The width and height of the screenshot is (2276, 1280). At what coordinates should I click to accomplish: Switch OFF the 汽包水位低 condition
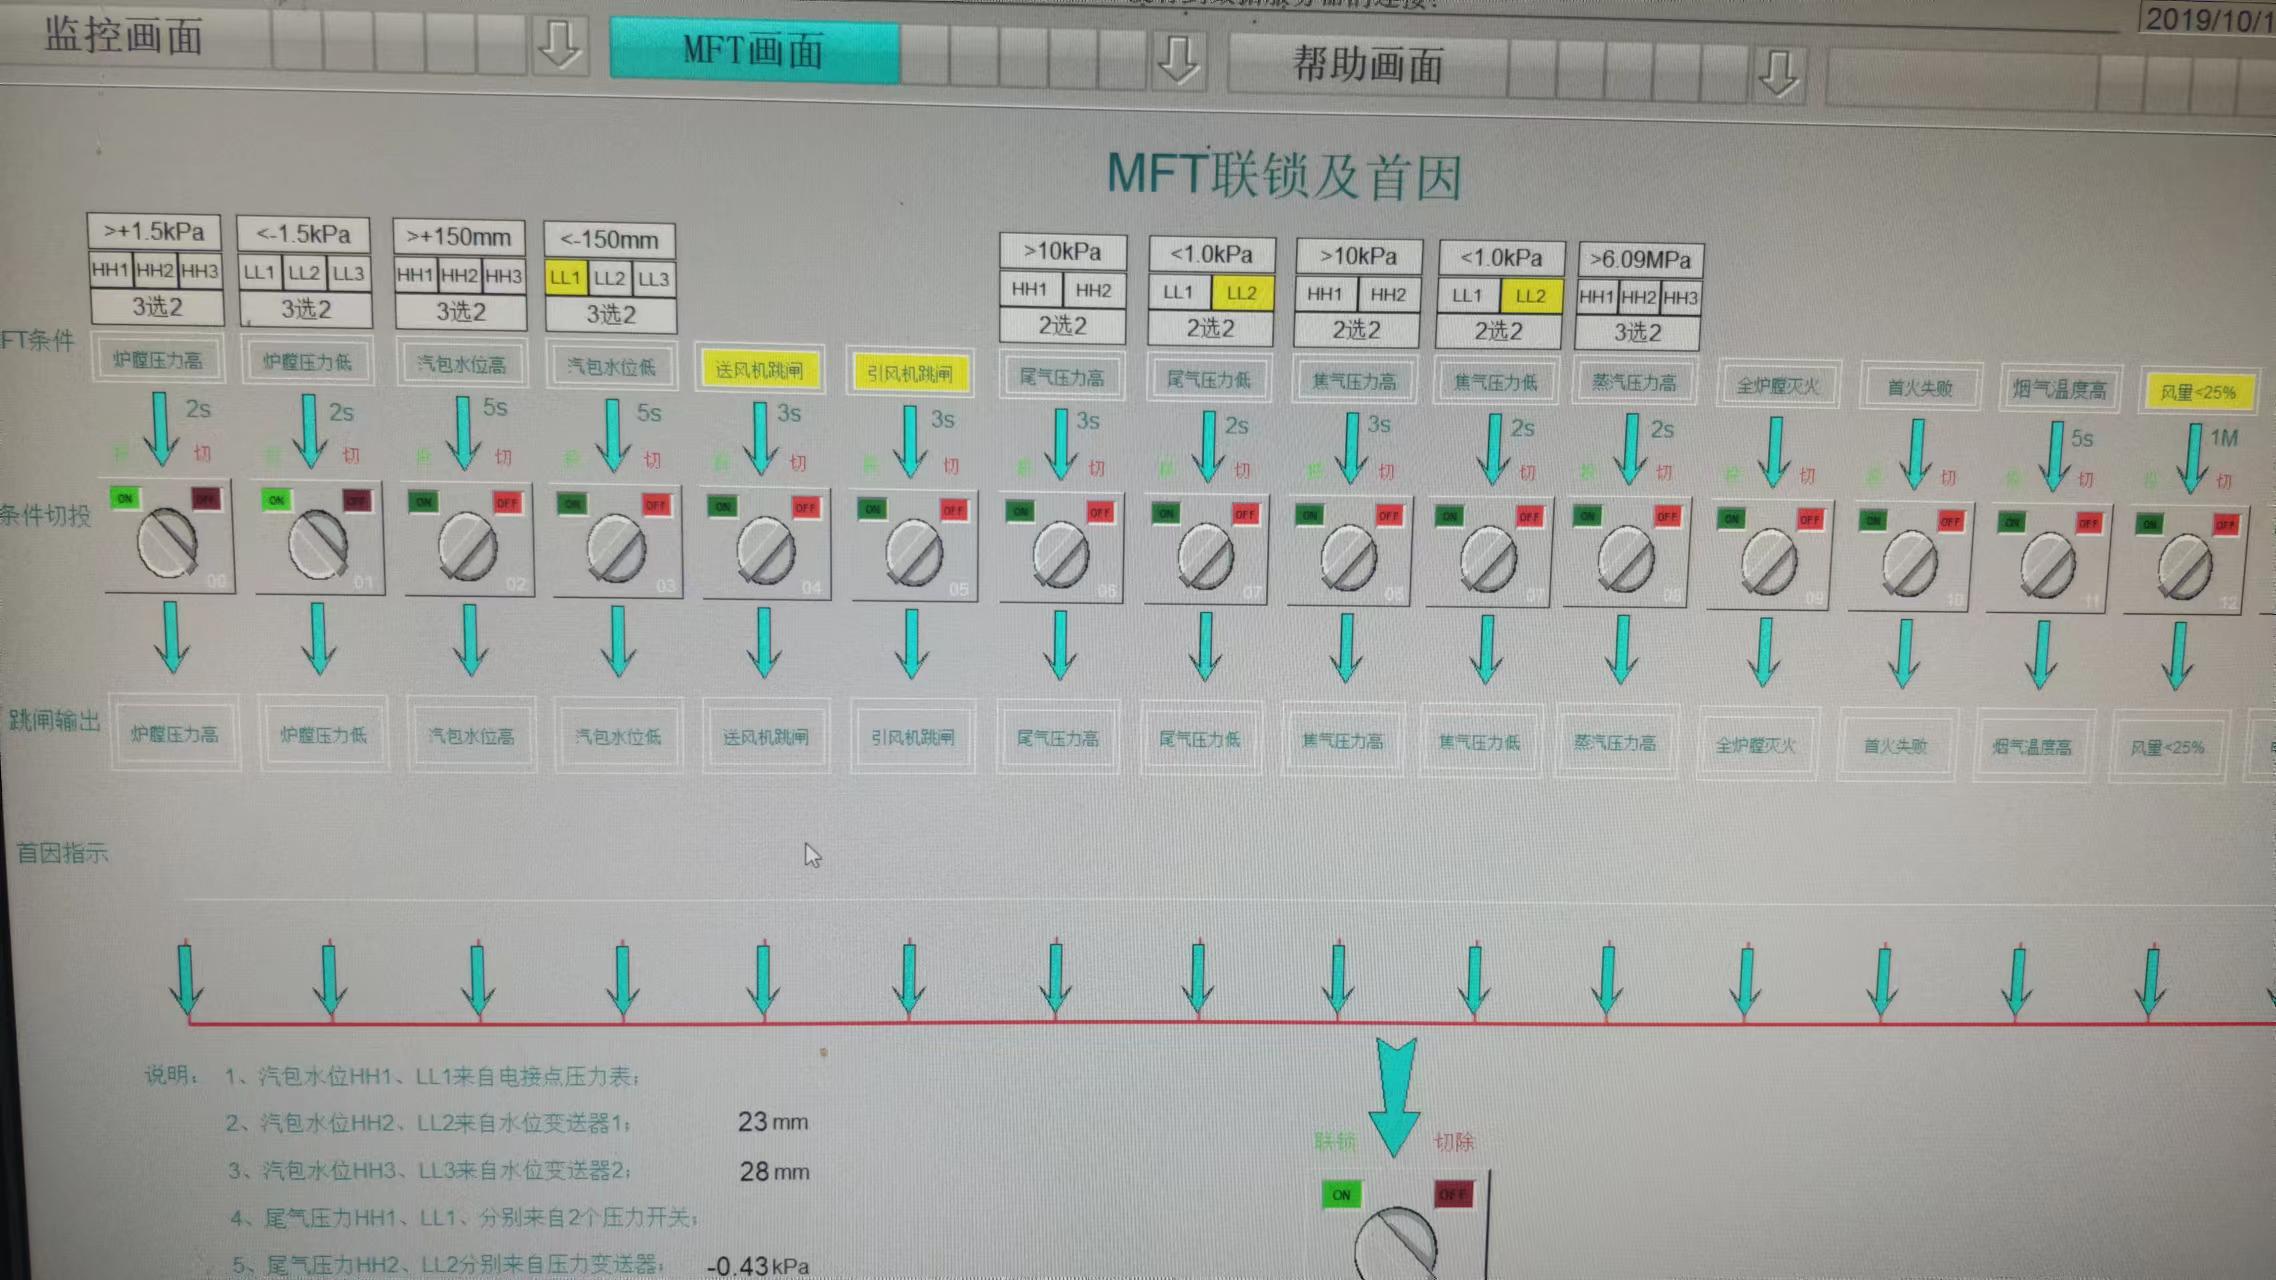[655, 505]
